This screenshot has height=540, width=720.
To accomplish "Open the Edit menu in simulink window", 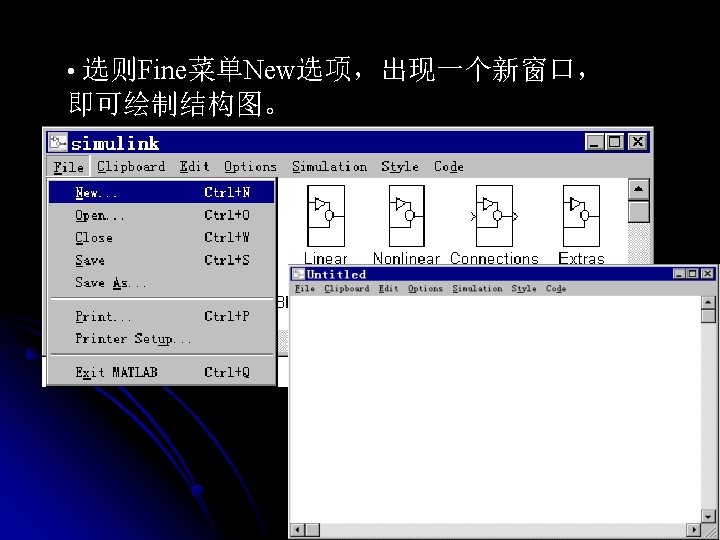I will 195,166.
